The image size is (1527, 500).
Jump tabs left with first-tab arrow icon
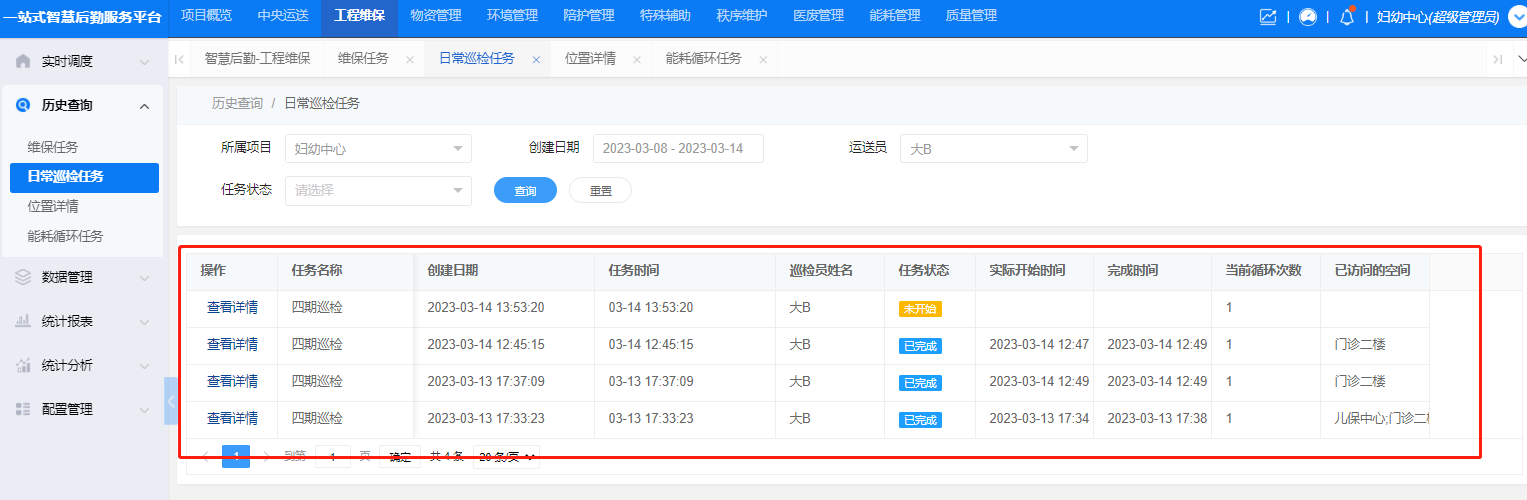pos(179,59)
